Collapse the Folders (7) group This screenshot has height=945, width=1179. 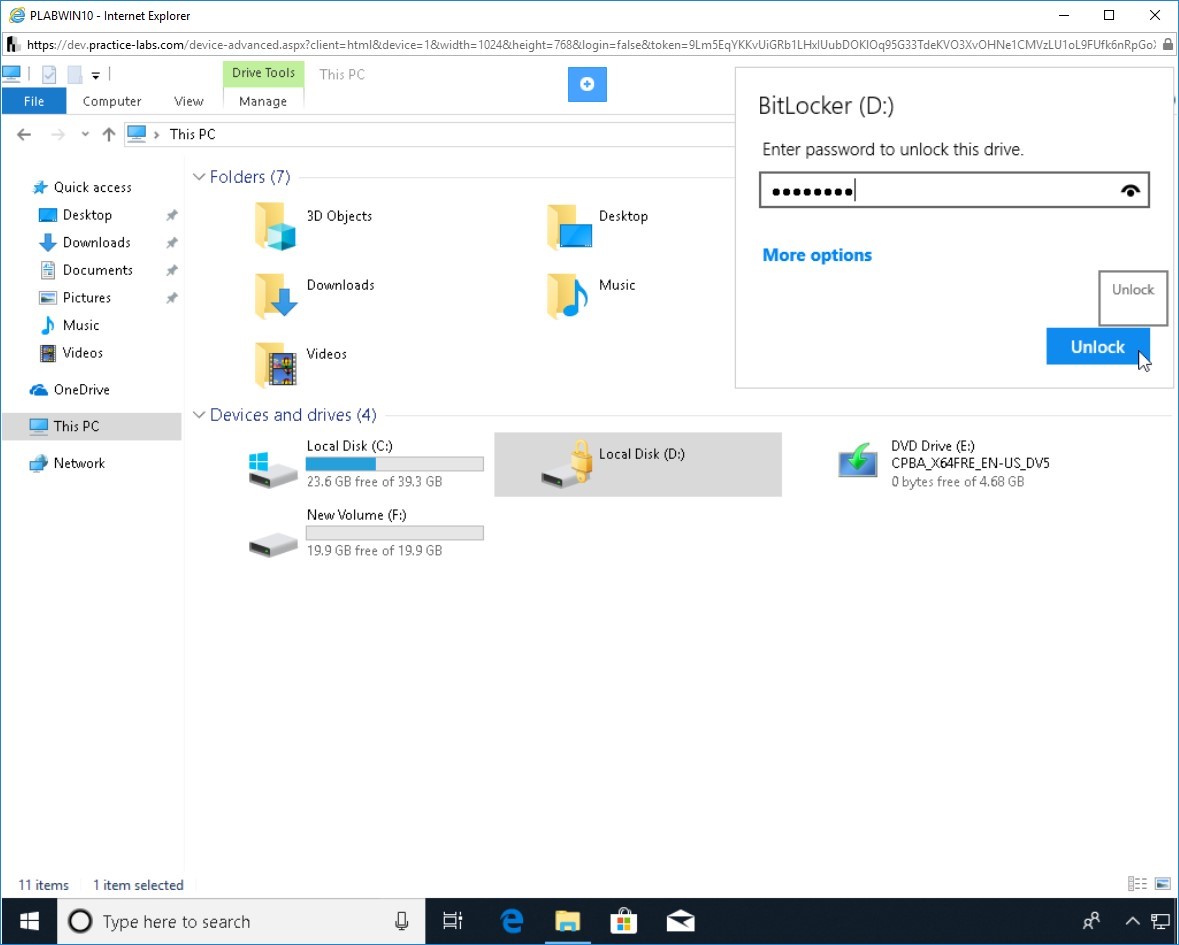pyautogui.click(x=199, y=177)
